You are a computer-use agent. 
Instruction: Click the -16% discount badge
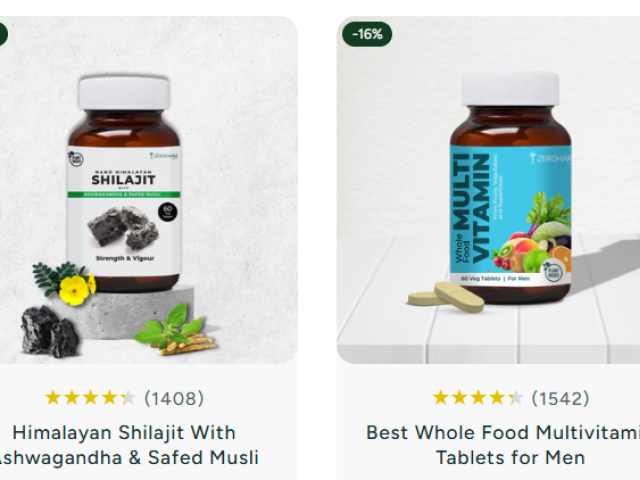367,34
